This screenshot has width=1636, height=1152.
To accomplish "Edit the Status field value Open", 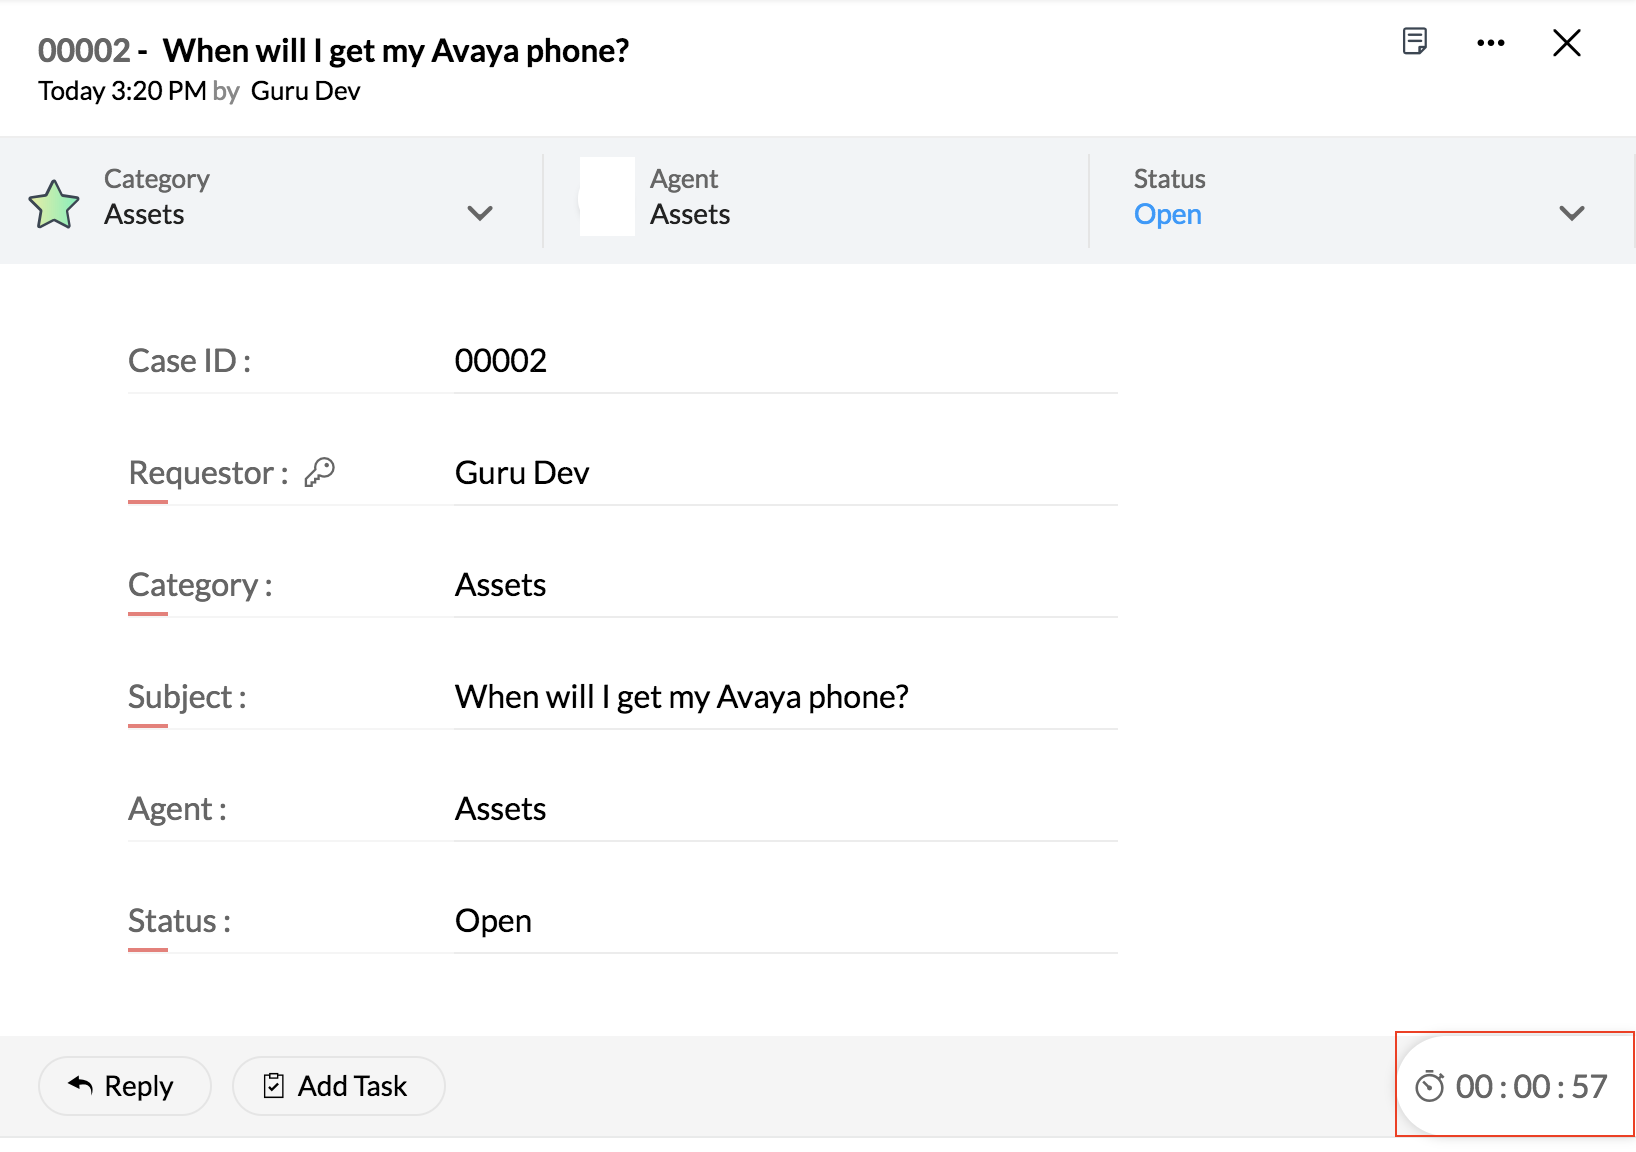I will tap(786, 921).
